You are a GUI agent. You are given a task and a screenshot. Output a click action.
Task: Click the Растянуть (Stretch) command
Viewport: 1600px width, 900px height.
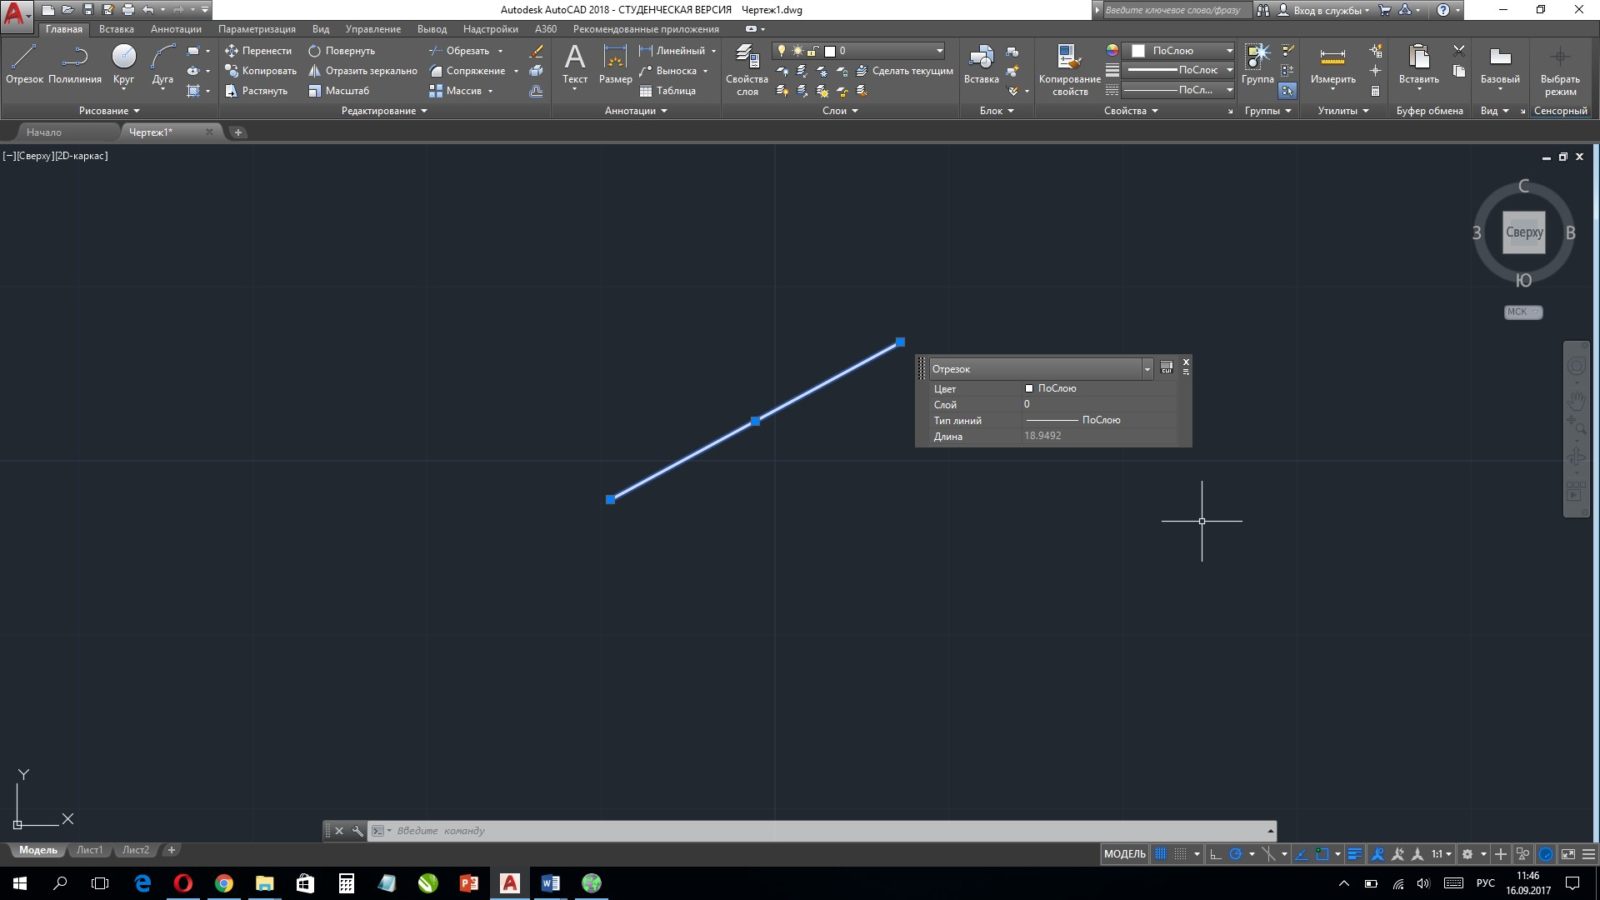pyautogui.click(x=256, y=90)
